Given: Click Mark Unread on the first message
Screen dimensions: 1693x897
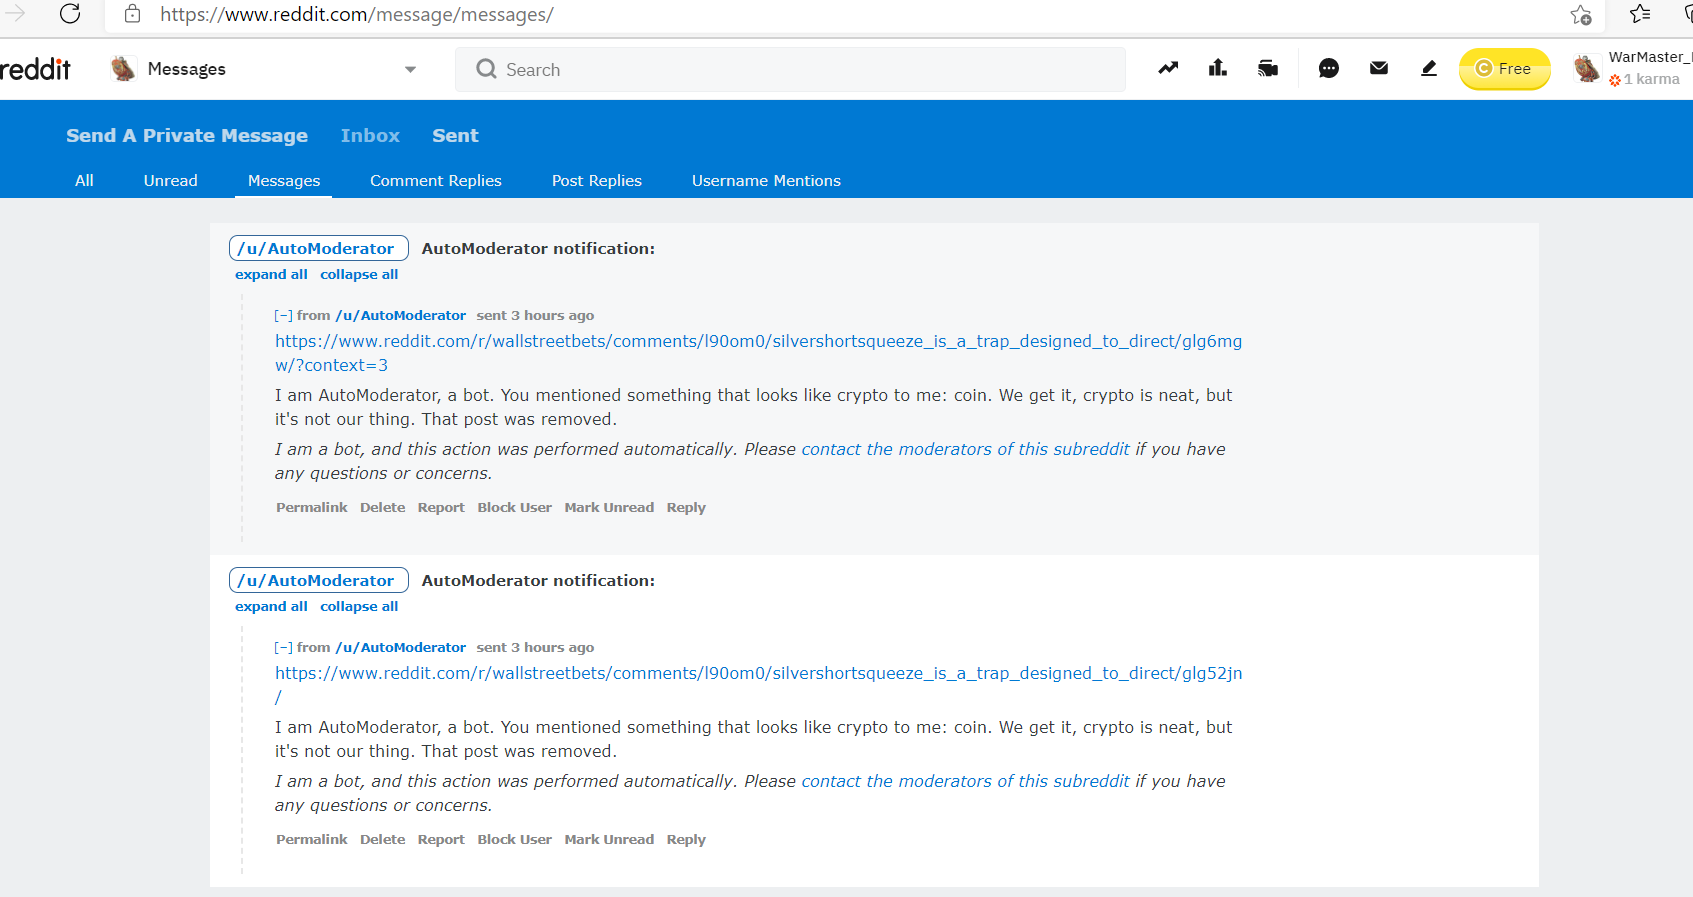Looking at the screenshot, I should 608,508.
